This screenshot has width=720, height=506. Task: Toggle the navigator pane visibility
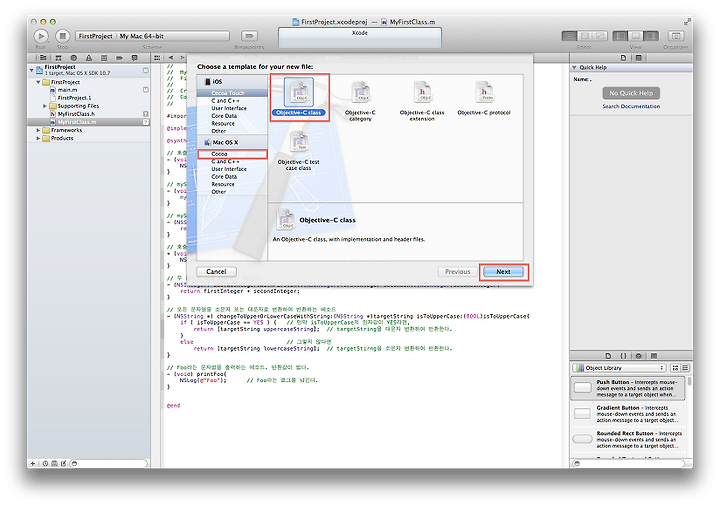[x=620, y=36]
